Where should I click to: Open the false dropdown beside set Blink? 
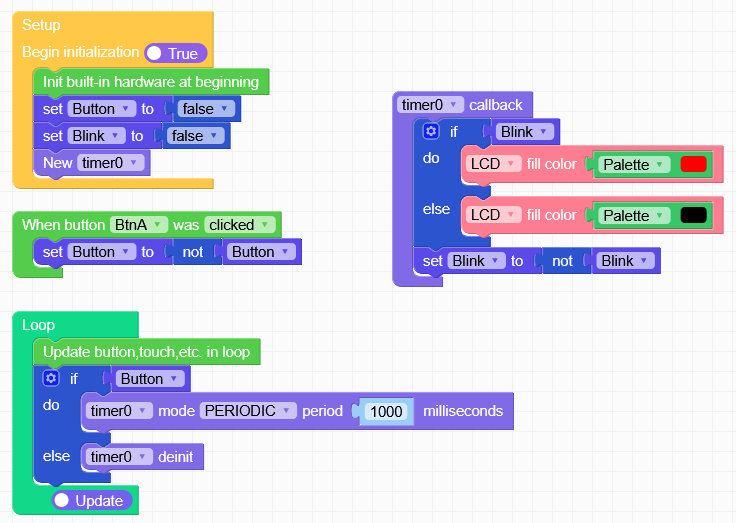tap(195, 136)
